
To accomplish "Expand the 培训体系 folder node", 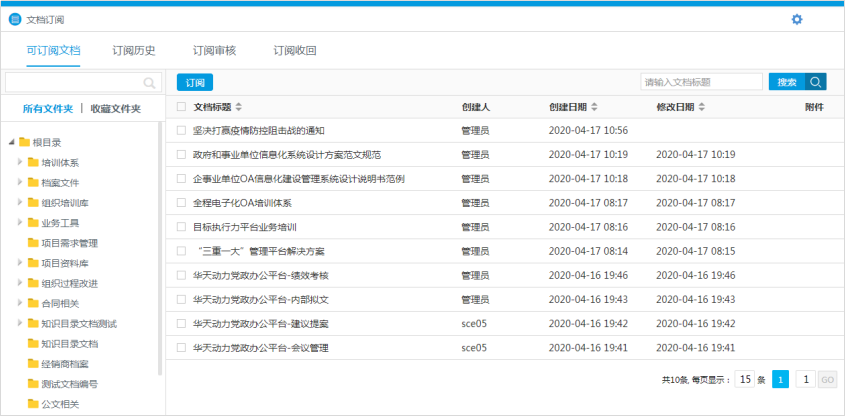I will [20, 162].
